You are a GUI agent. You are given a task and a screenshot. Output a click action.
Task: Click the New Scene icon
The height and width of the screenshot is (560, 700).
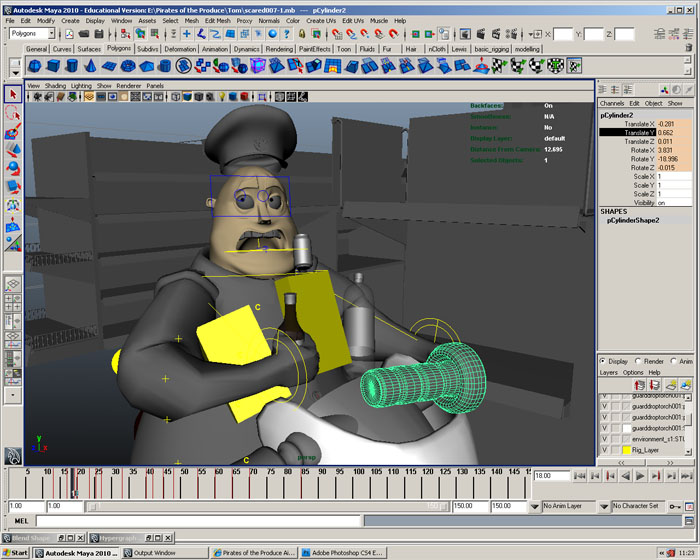[x=69, y=34]
